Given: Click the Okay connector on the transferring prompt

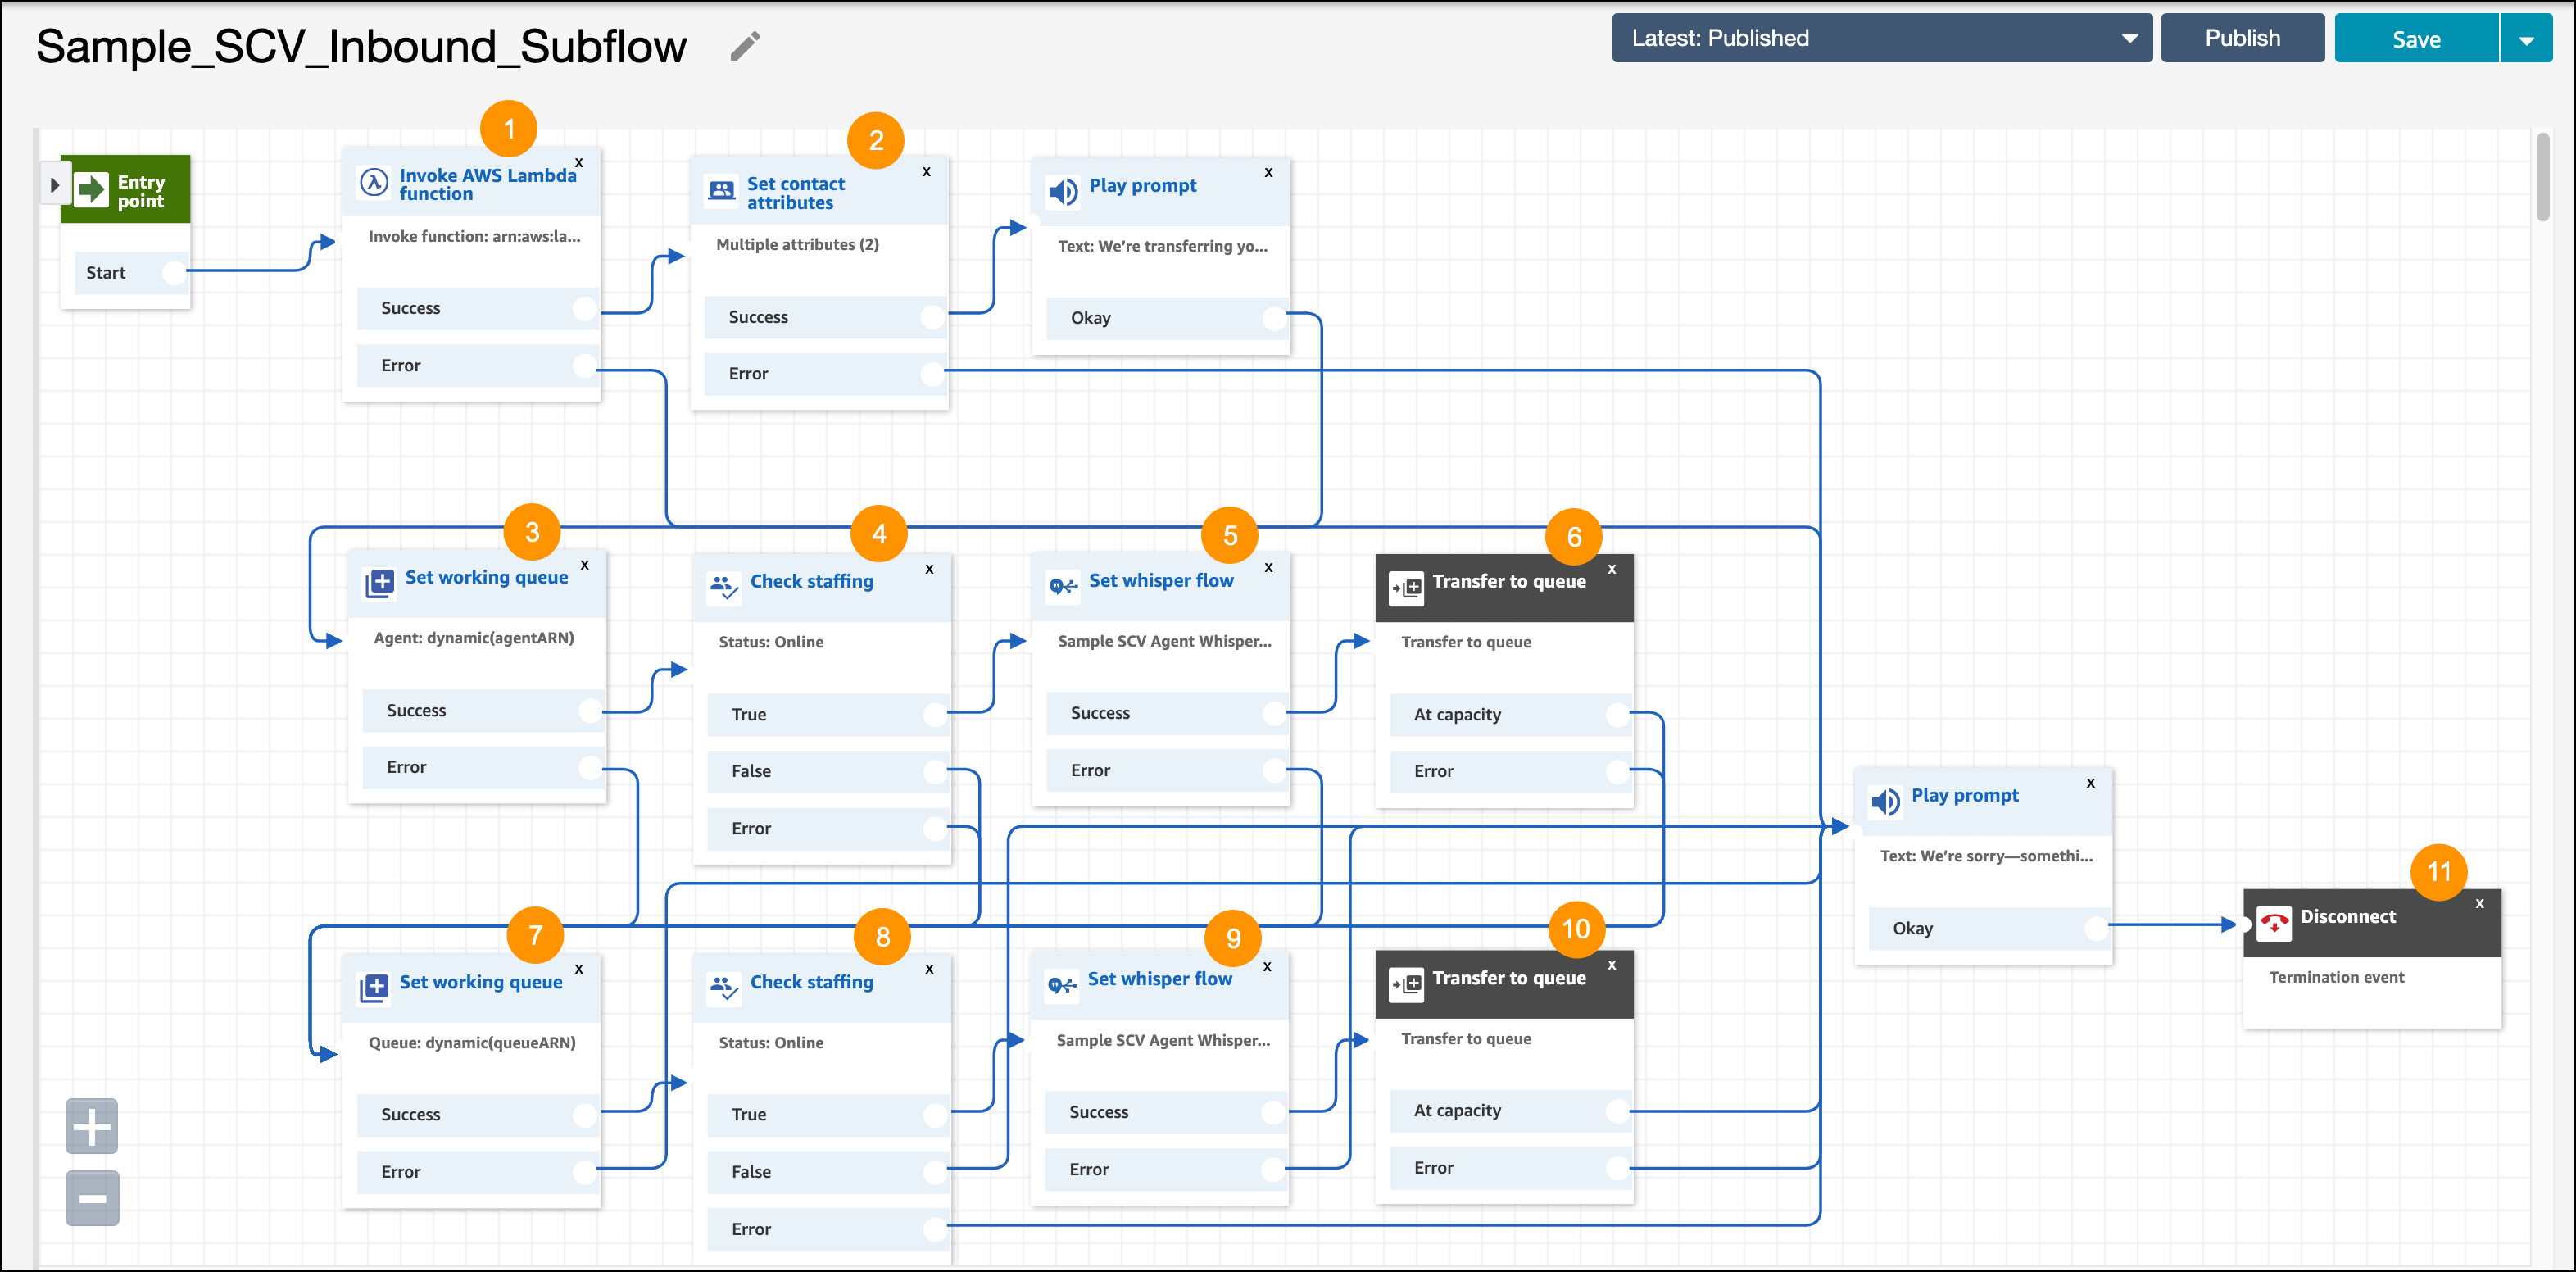Looking at the screenshot, I should click(1275, 318).
